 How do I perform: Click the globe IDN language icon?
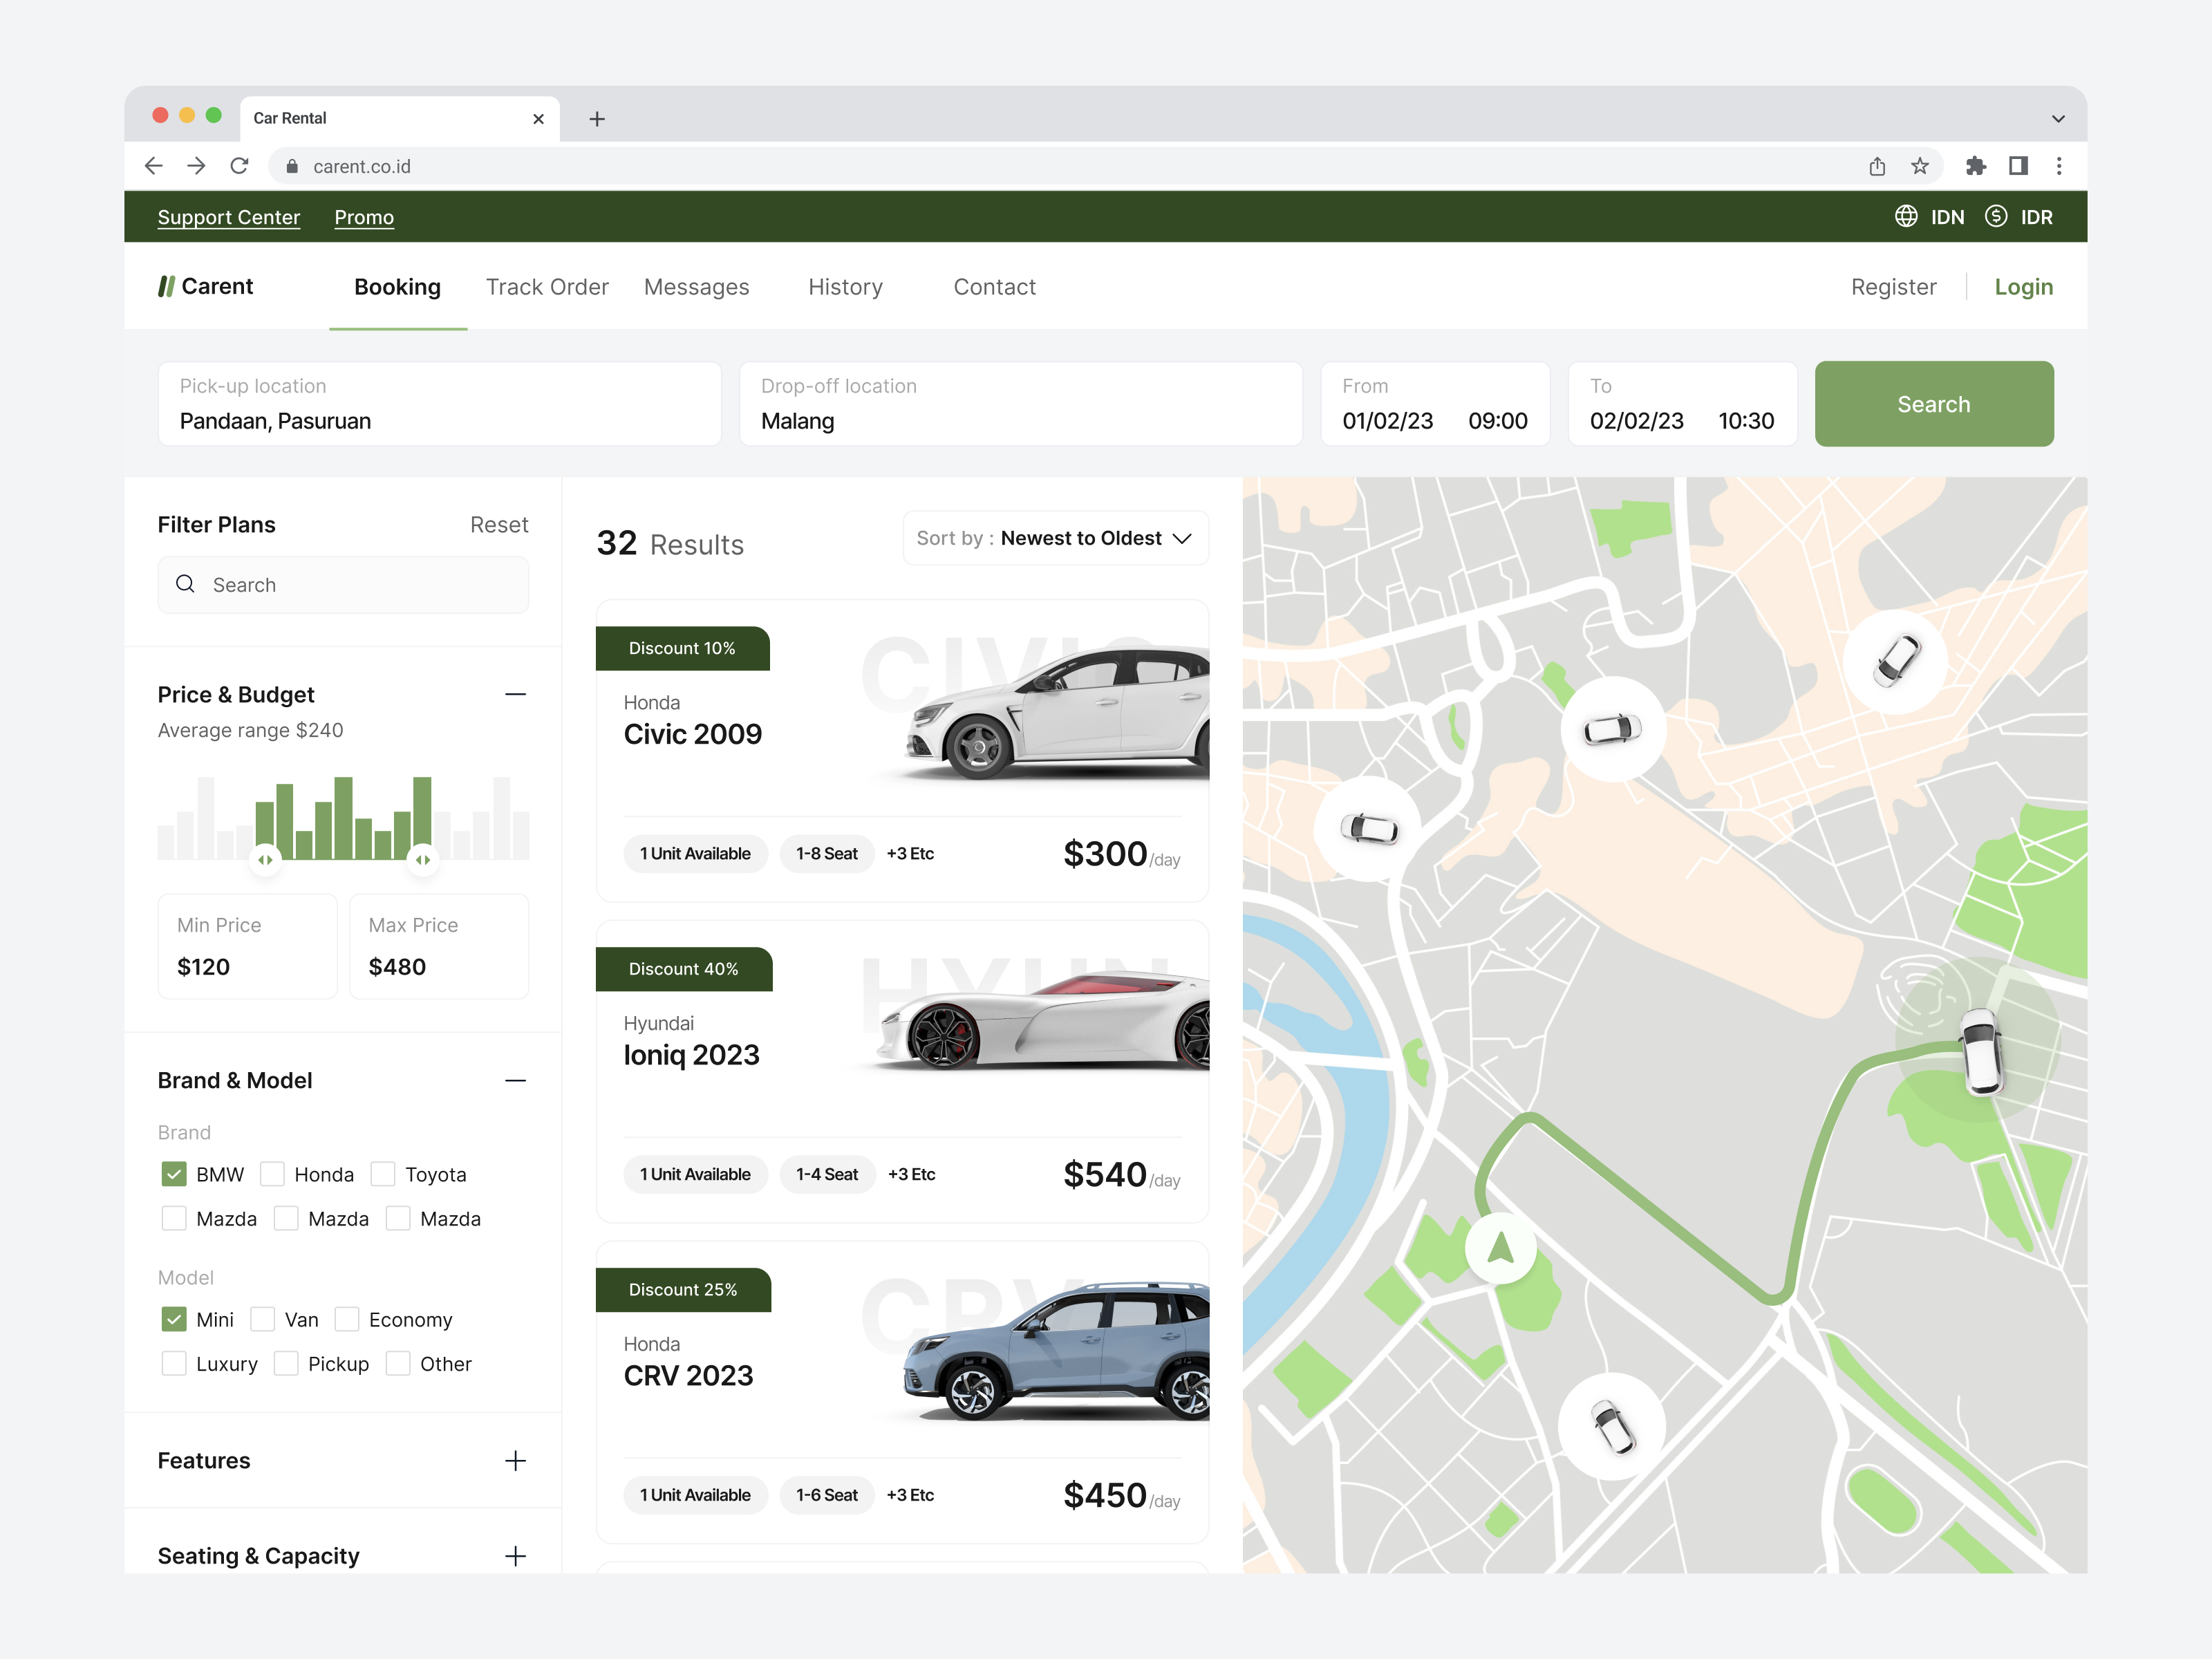1906,216
